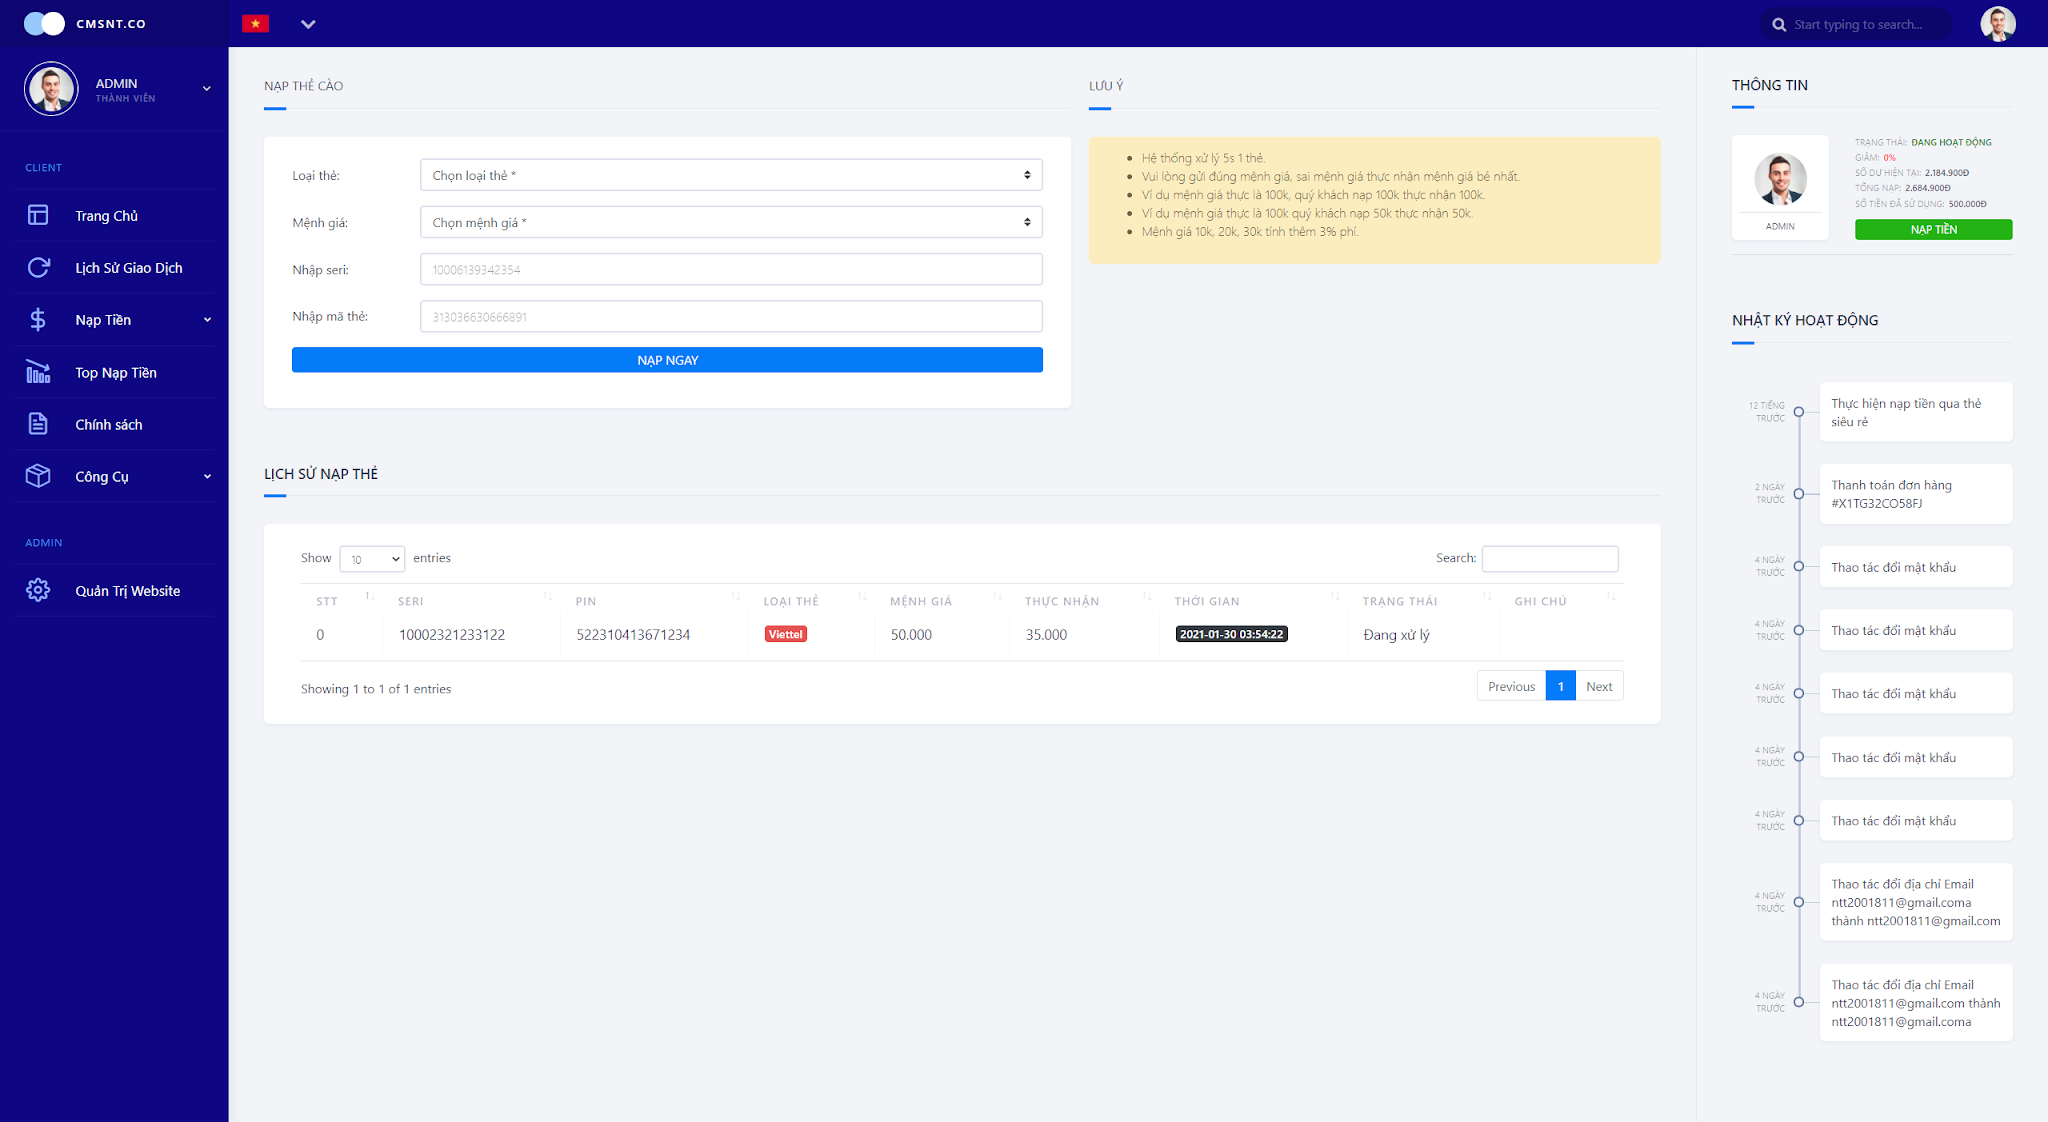This screenshot has width=2048, height=1122.
Task: Click the green NẠP TIỀN button
Action: [x=1932, y=230]
